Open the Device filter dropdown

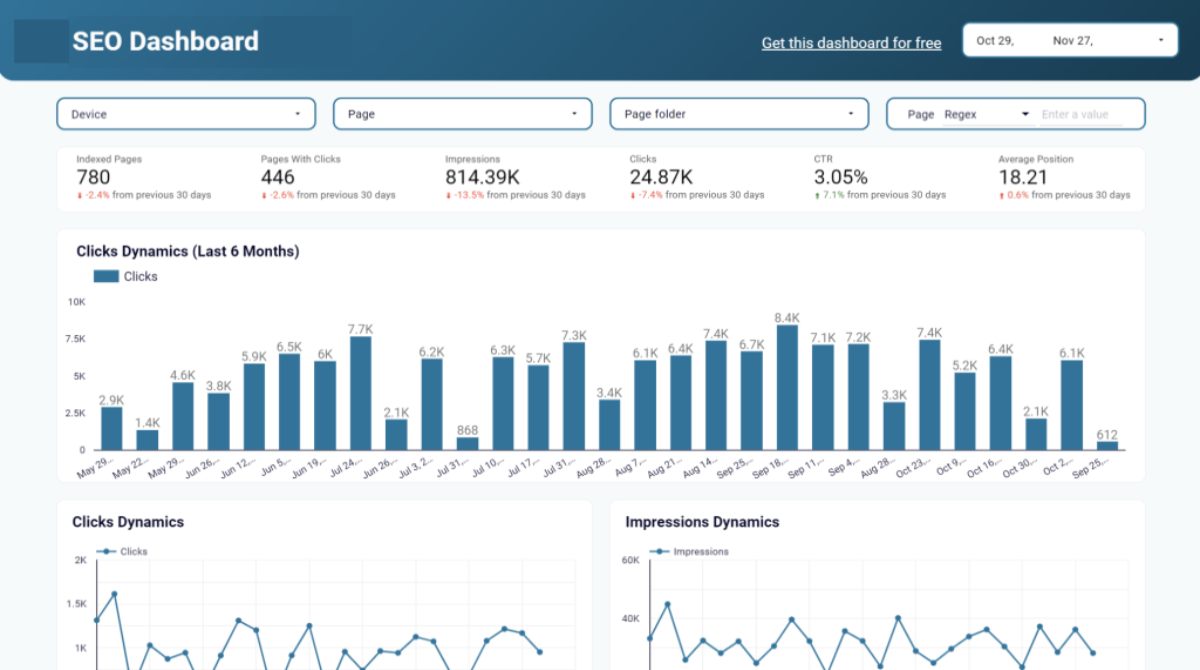point(186,114)
